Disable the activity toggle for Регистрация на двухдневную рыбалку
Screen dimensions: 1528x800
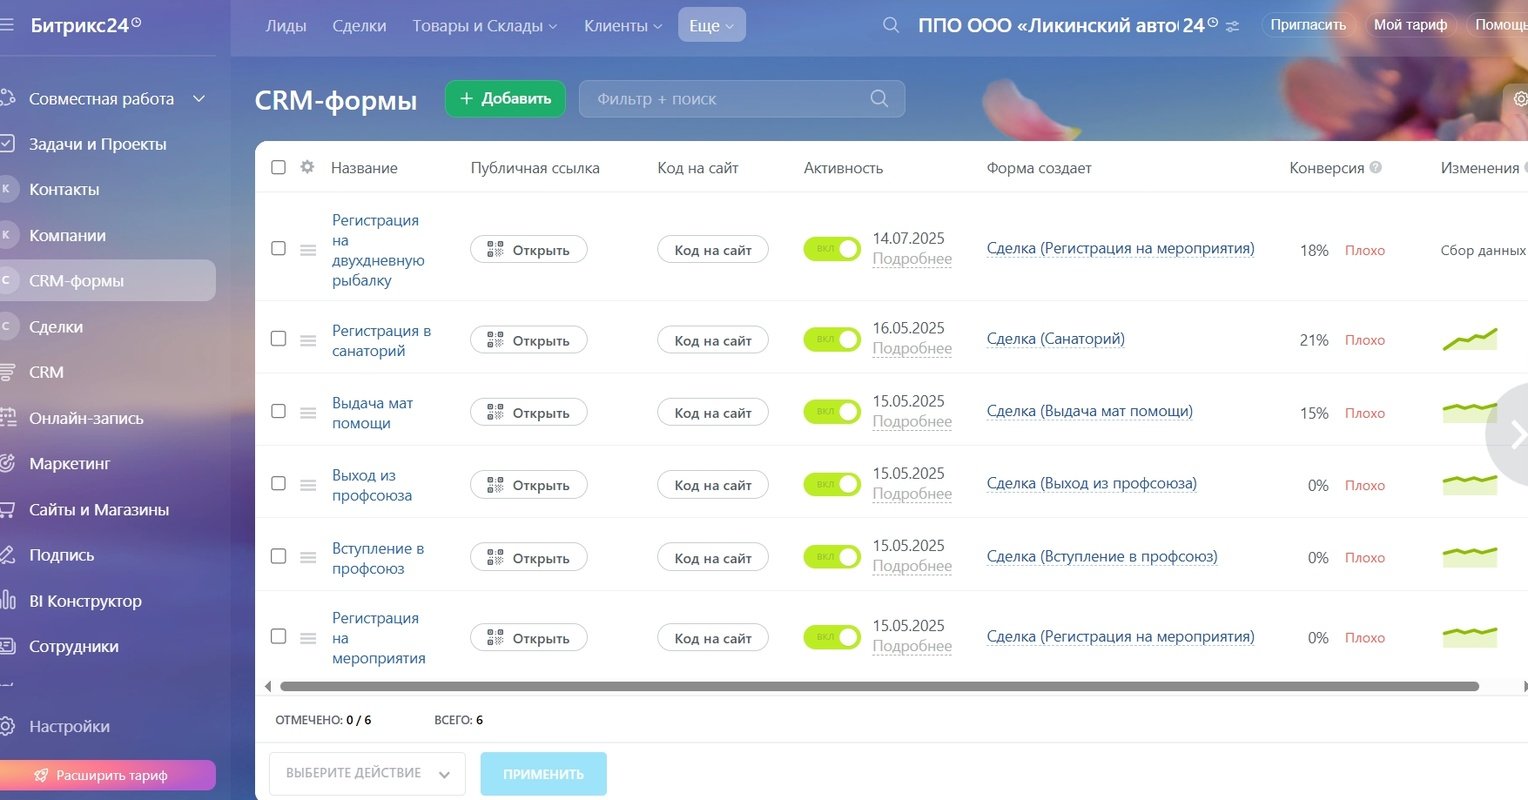(x=832, y=249)
